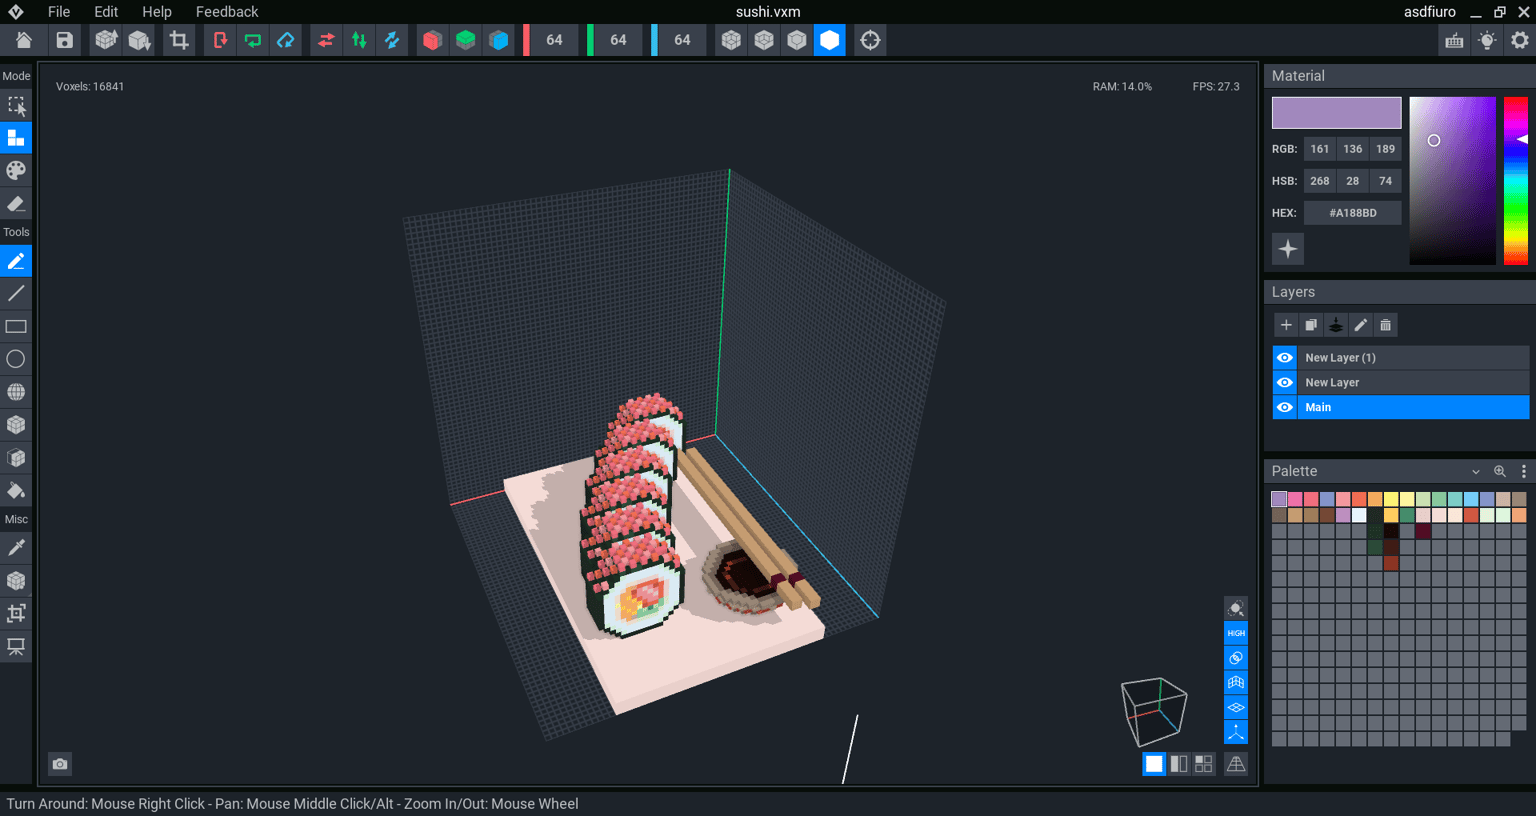Pick the eyedropper color picker tool
Screen dimensions: 1536x816
click(x=16, y=548)
